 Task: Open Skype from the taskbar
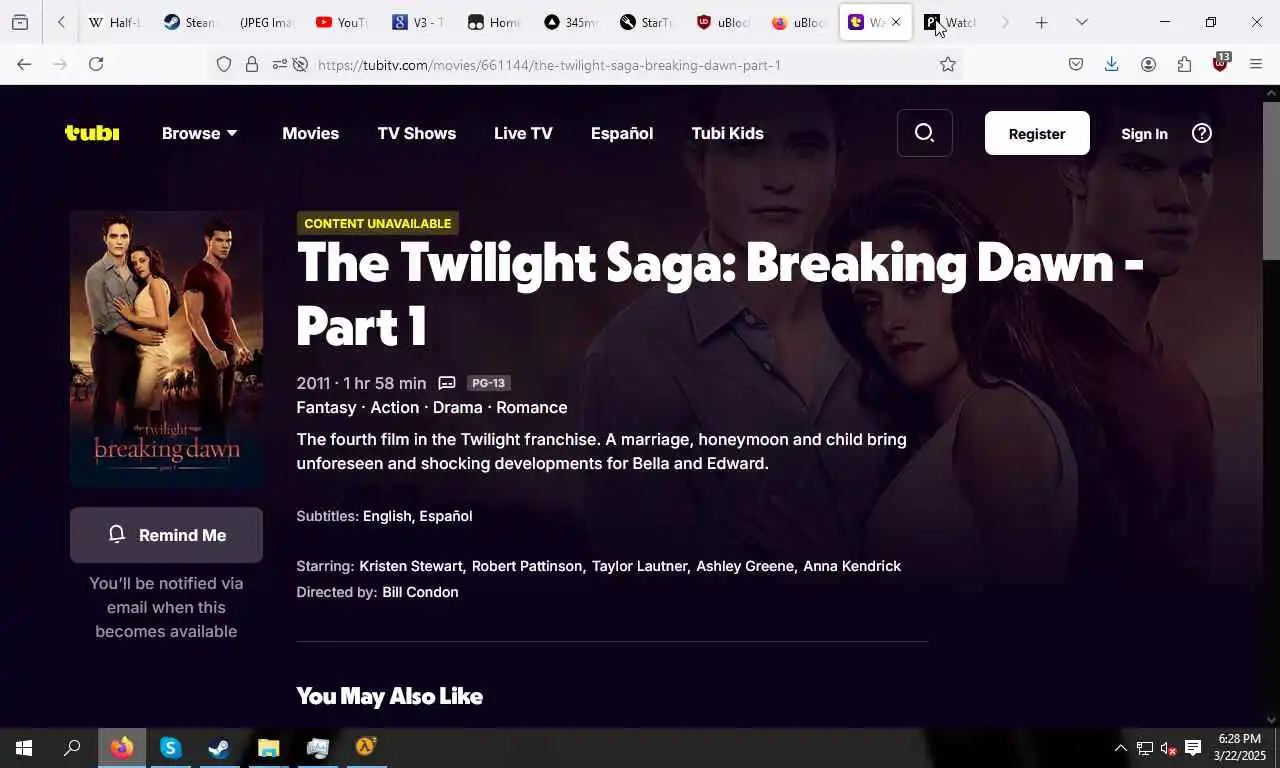(170, 748)
